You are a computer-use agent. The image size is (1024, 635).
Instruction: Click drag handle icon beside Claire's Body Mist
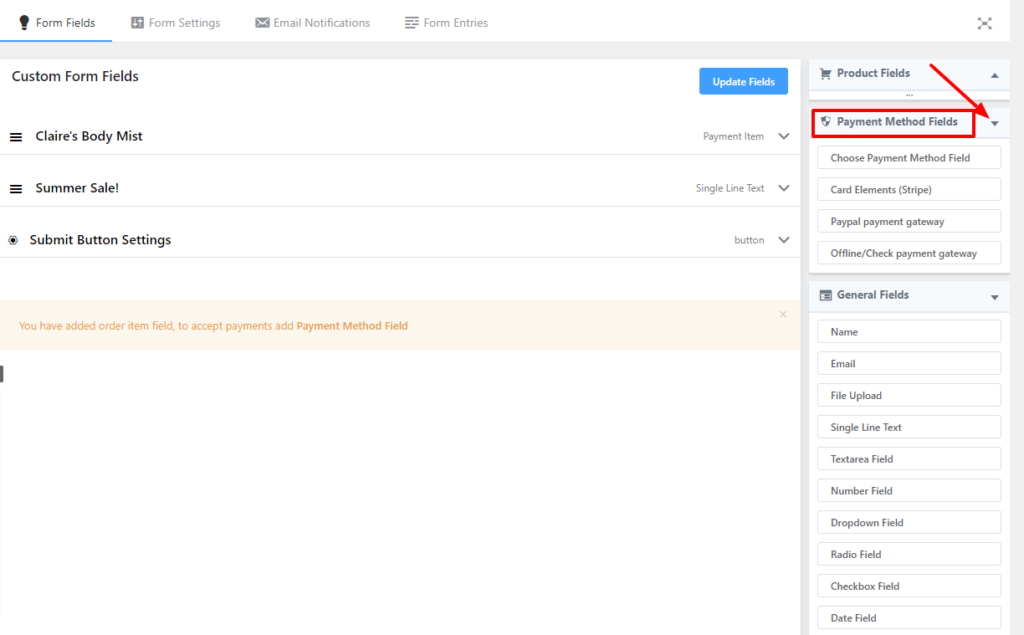(16, 137)
